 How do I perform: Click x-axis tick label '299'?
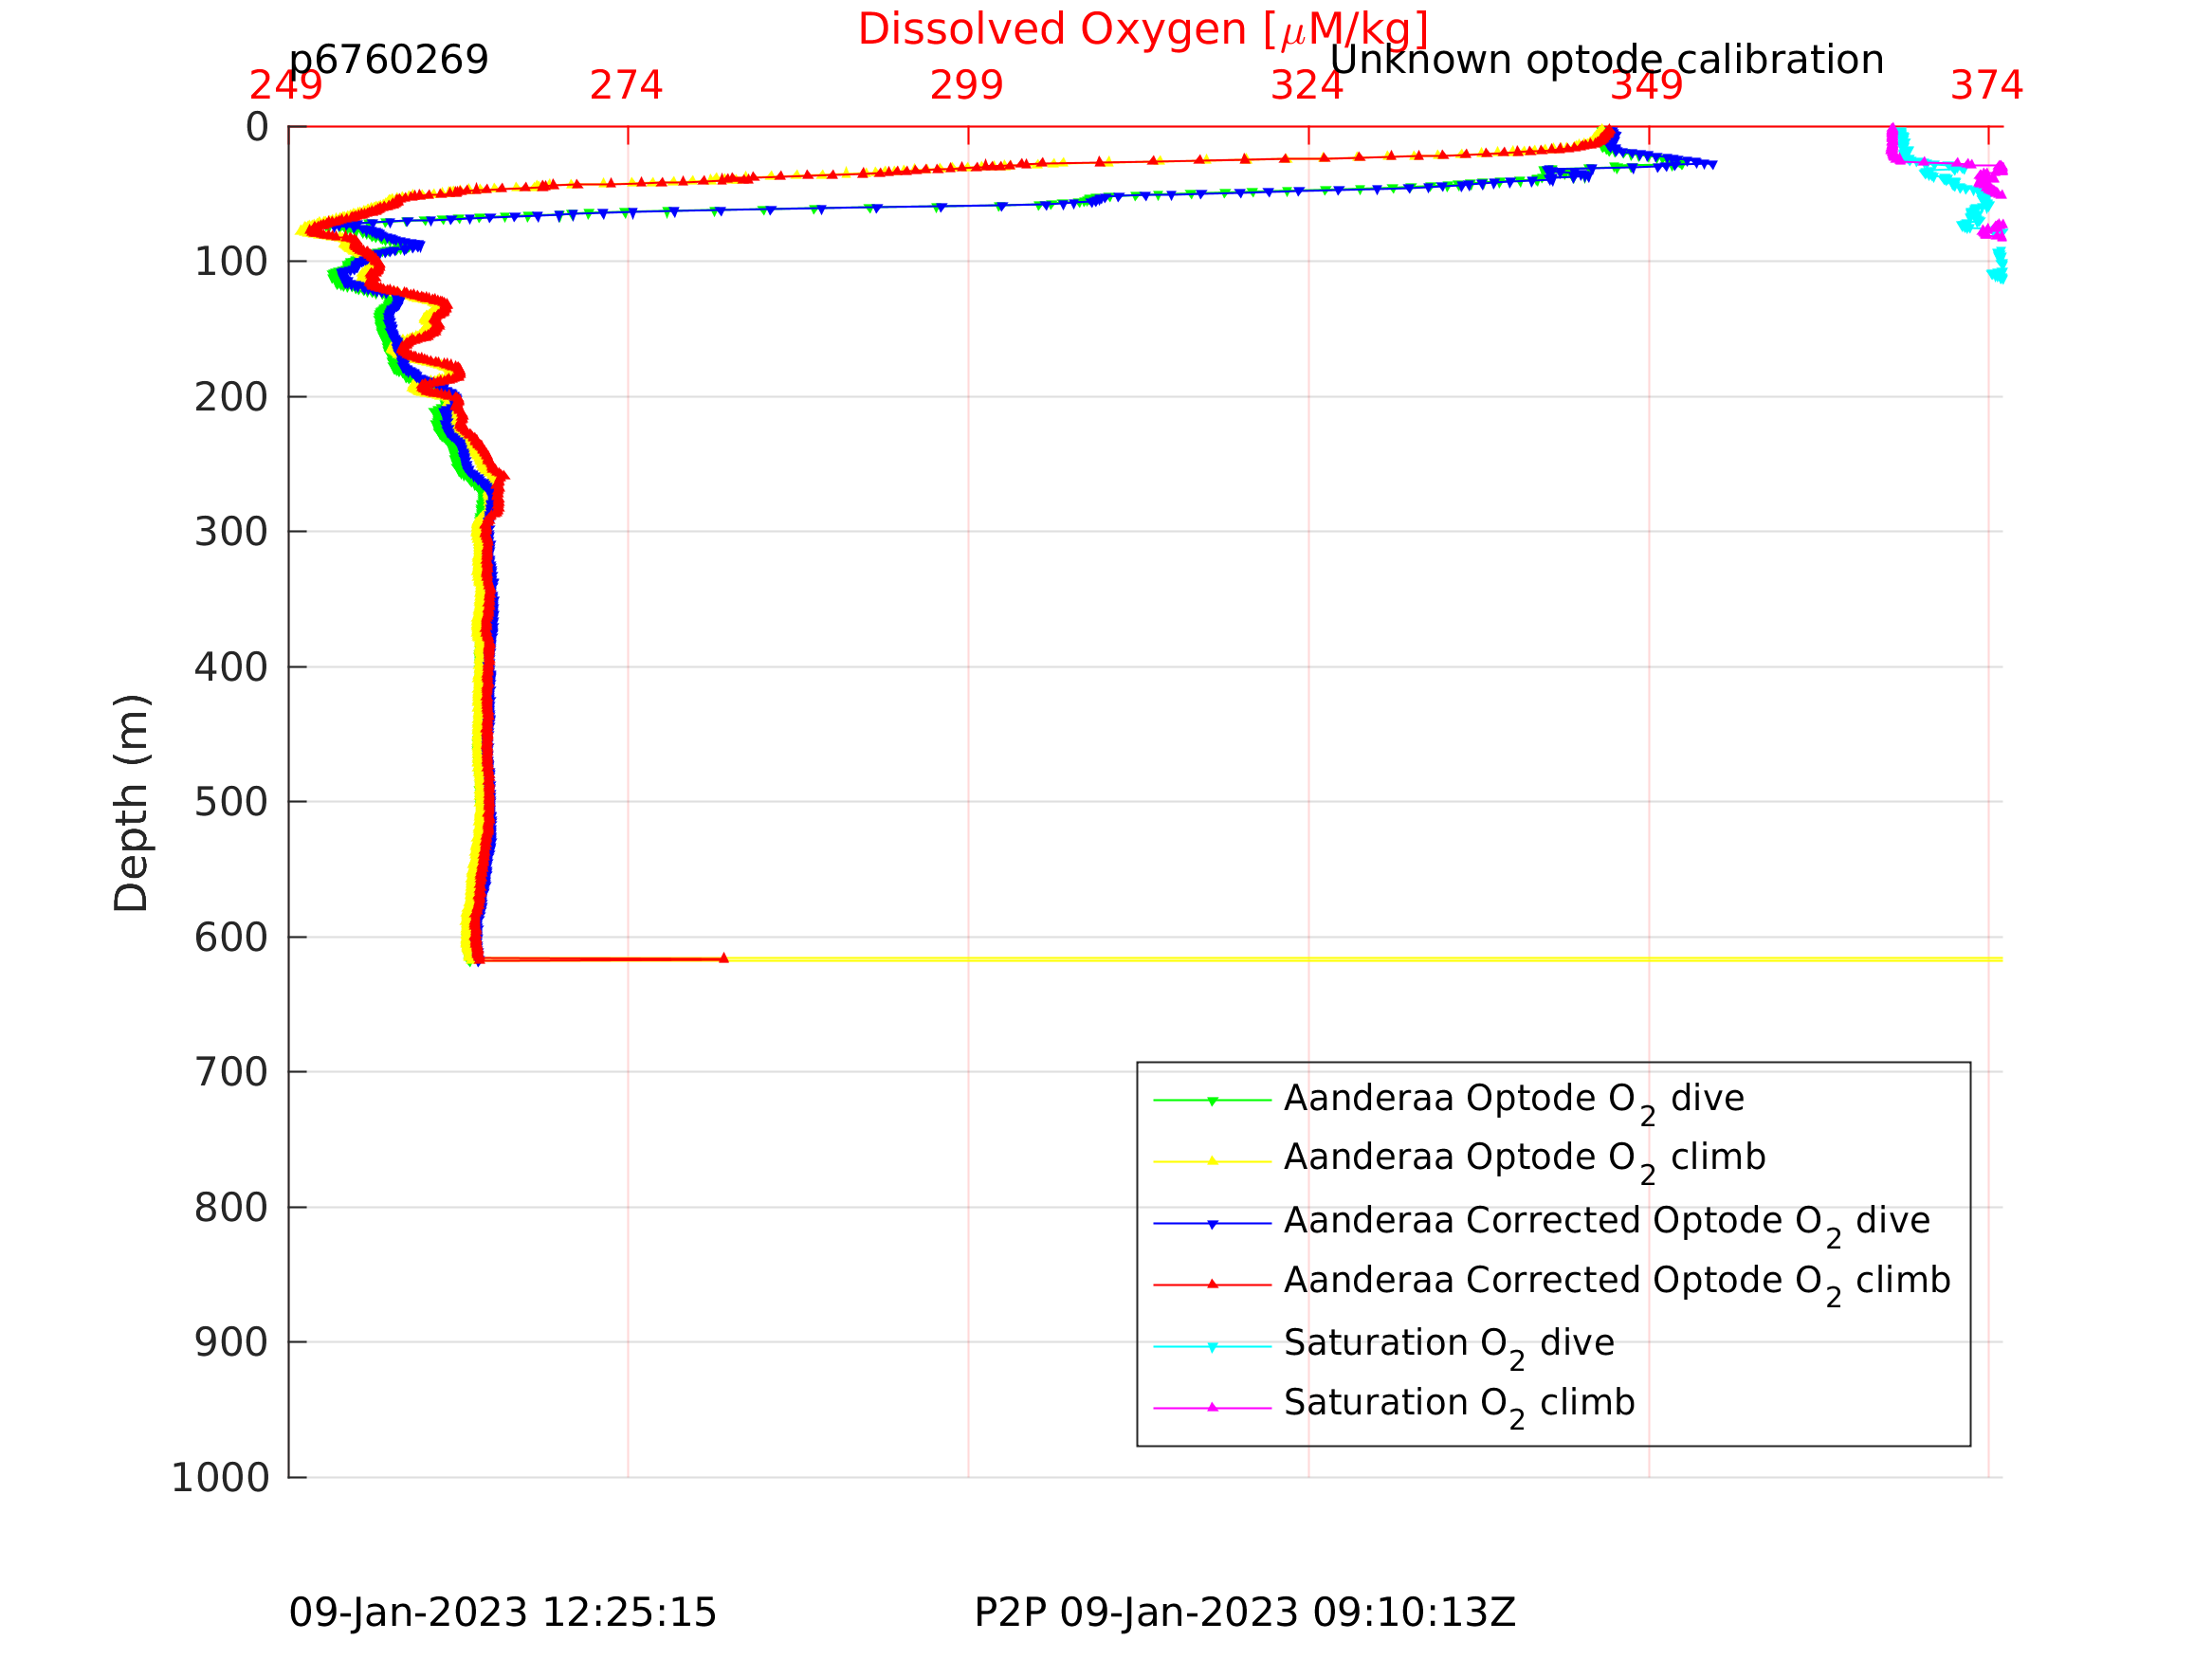point(966,86)
